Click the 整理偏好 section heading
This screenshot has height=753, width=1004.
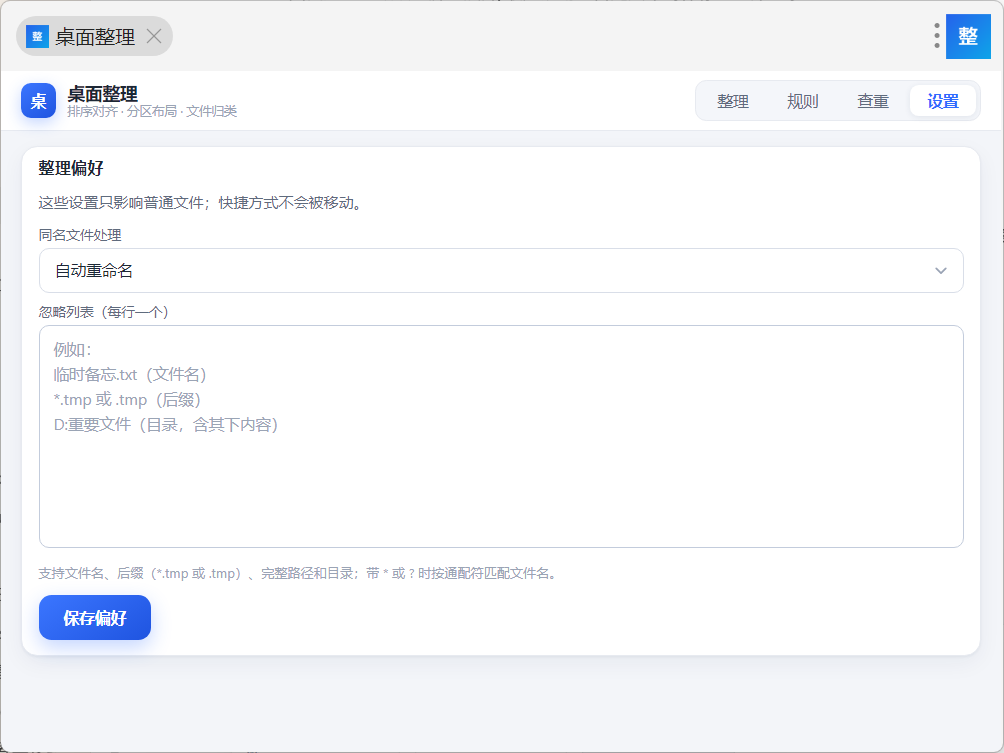tap(71, 168)
